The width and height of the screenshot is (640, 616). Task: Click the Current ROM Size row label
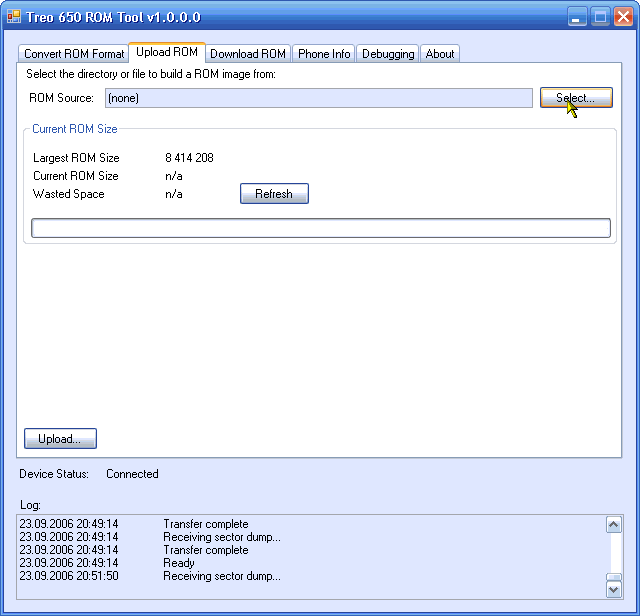click(x=76, y=176)
